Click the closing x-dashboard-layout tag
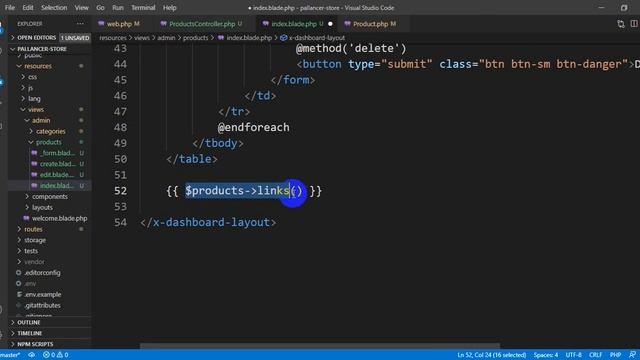The height and width of the screenshot is (360, 640). [x=208, y=222]
